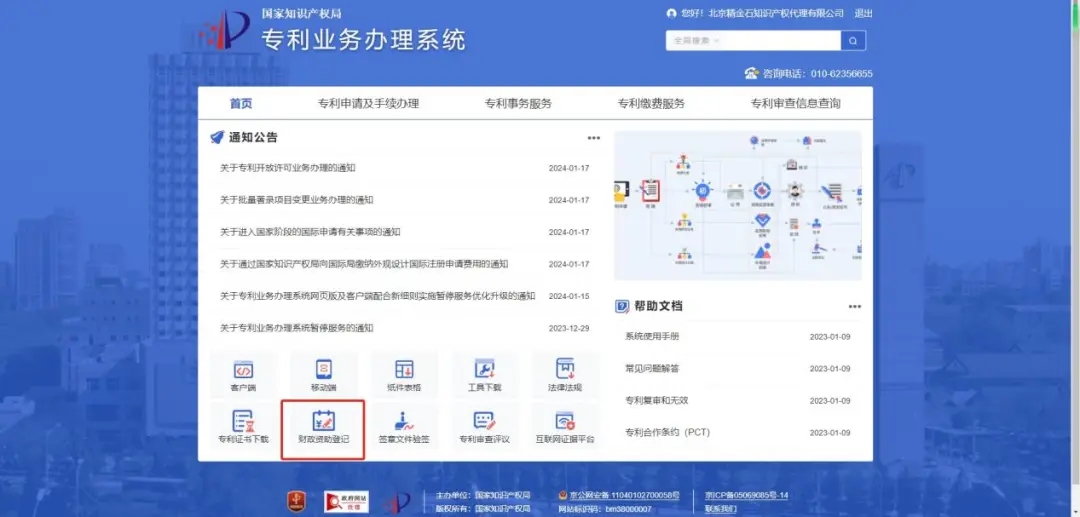Screen dimensions: 1080x517
Task: Open the 专利缴费服务 menu
Action: click(x=652, y=104)
